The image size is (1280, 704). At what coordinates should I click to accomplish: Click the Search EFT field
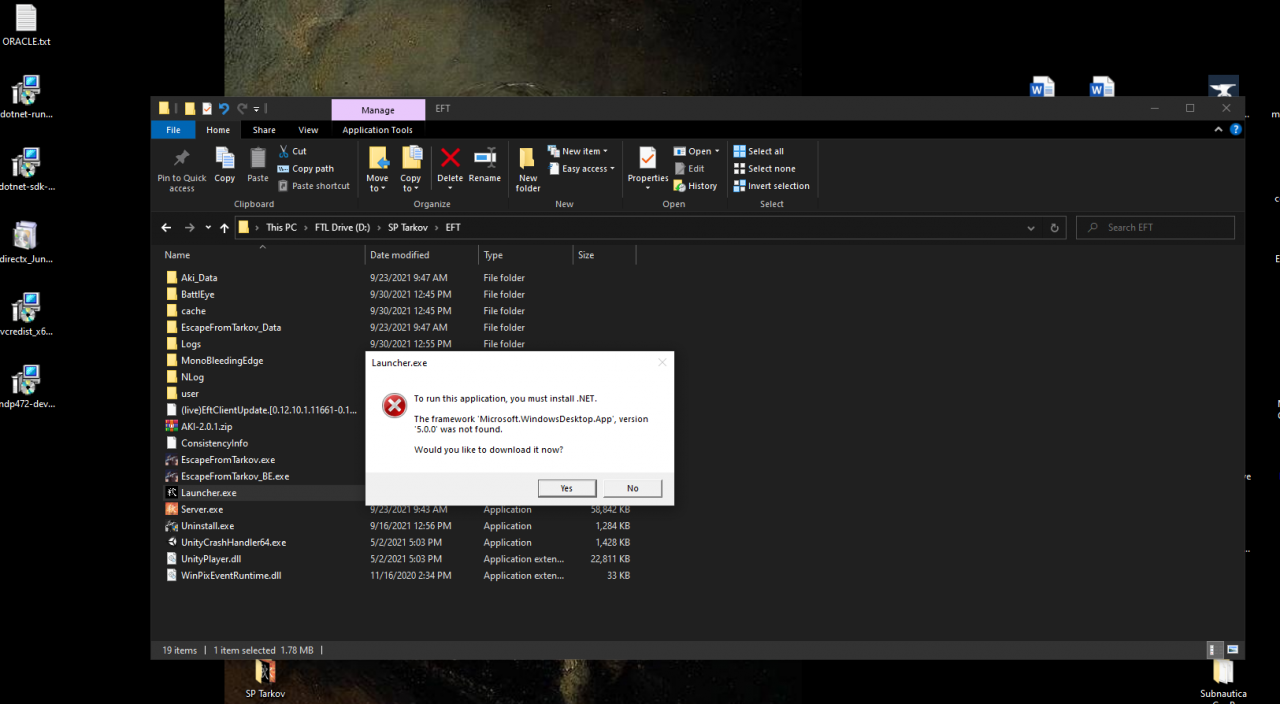point(1155,228)
